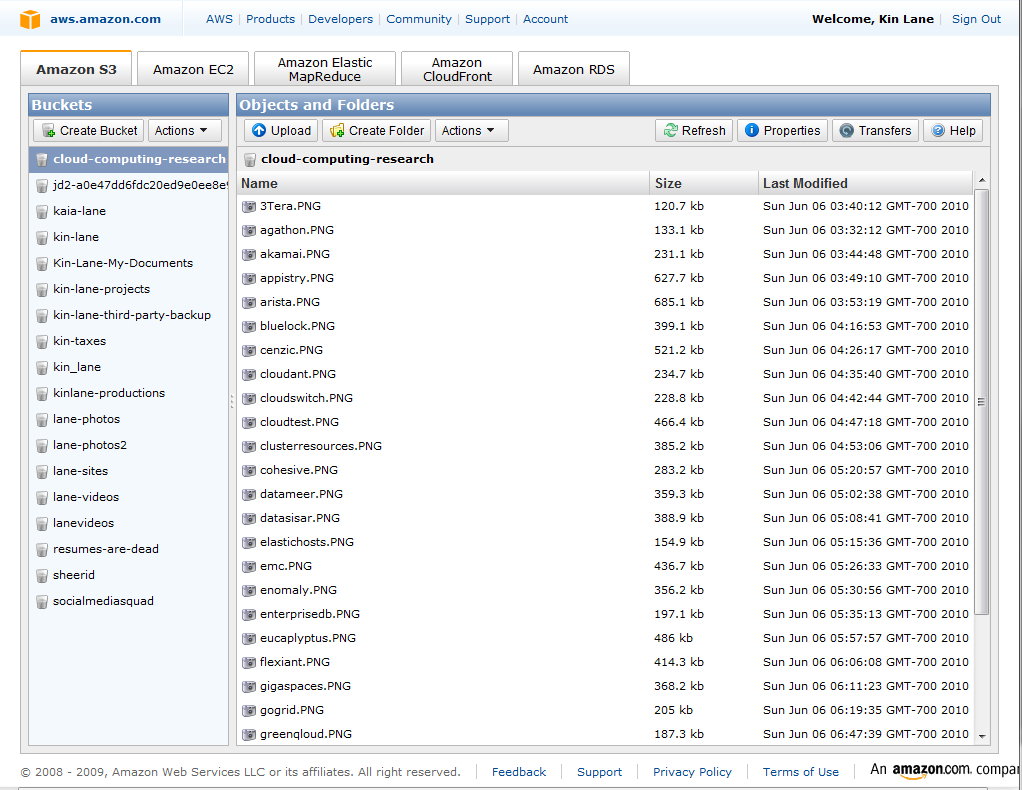Open the Objects Actions dropdown
This screenshot has width=1022, height=790.
coord(471,130)
